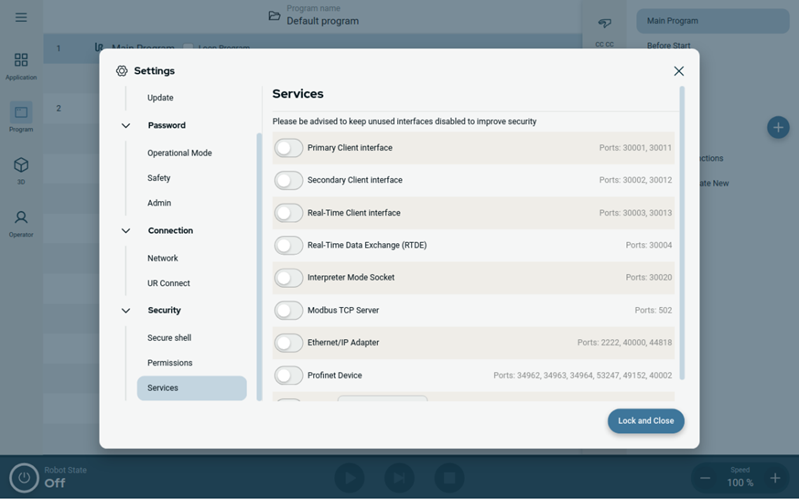Open the Secure shell settings page
The height and width of the screenshot is (500, 800).
[x=169, y=338]
